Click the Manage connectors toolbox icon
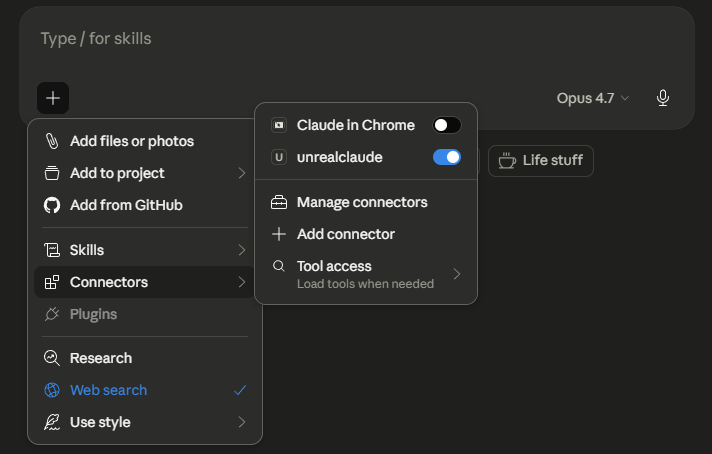 pyautogui.click(x=279, y=202)
